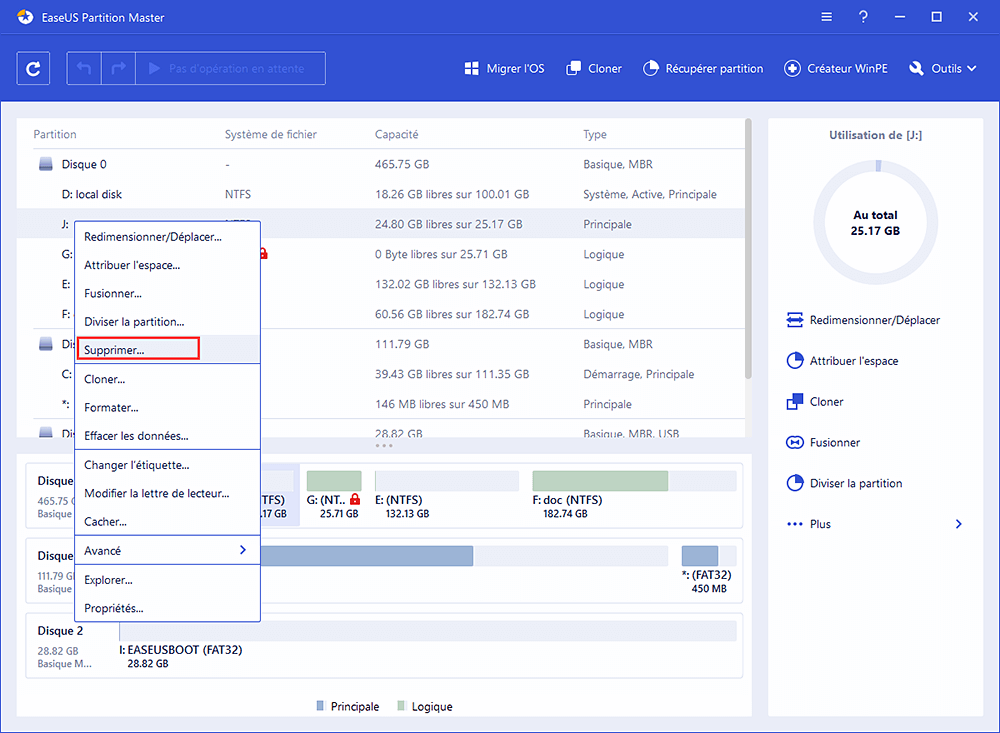Image resolution: width=1000 pixels, height=733 pixels.
Task: Select Cacher in the context menu
Action: [x=167, y=521]
